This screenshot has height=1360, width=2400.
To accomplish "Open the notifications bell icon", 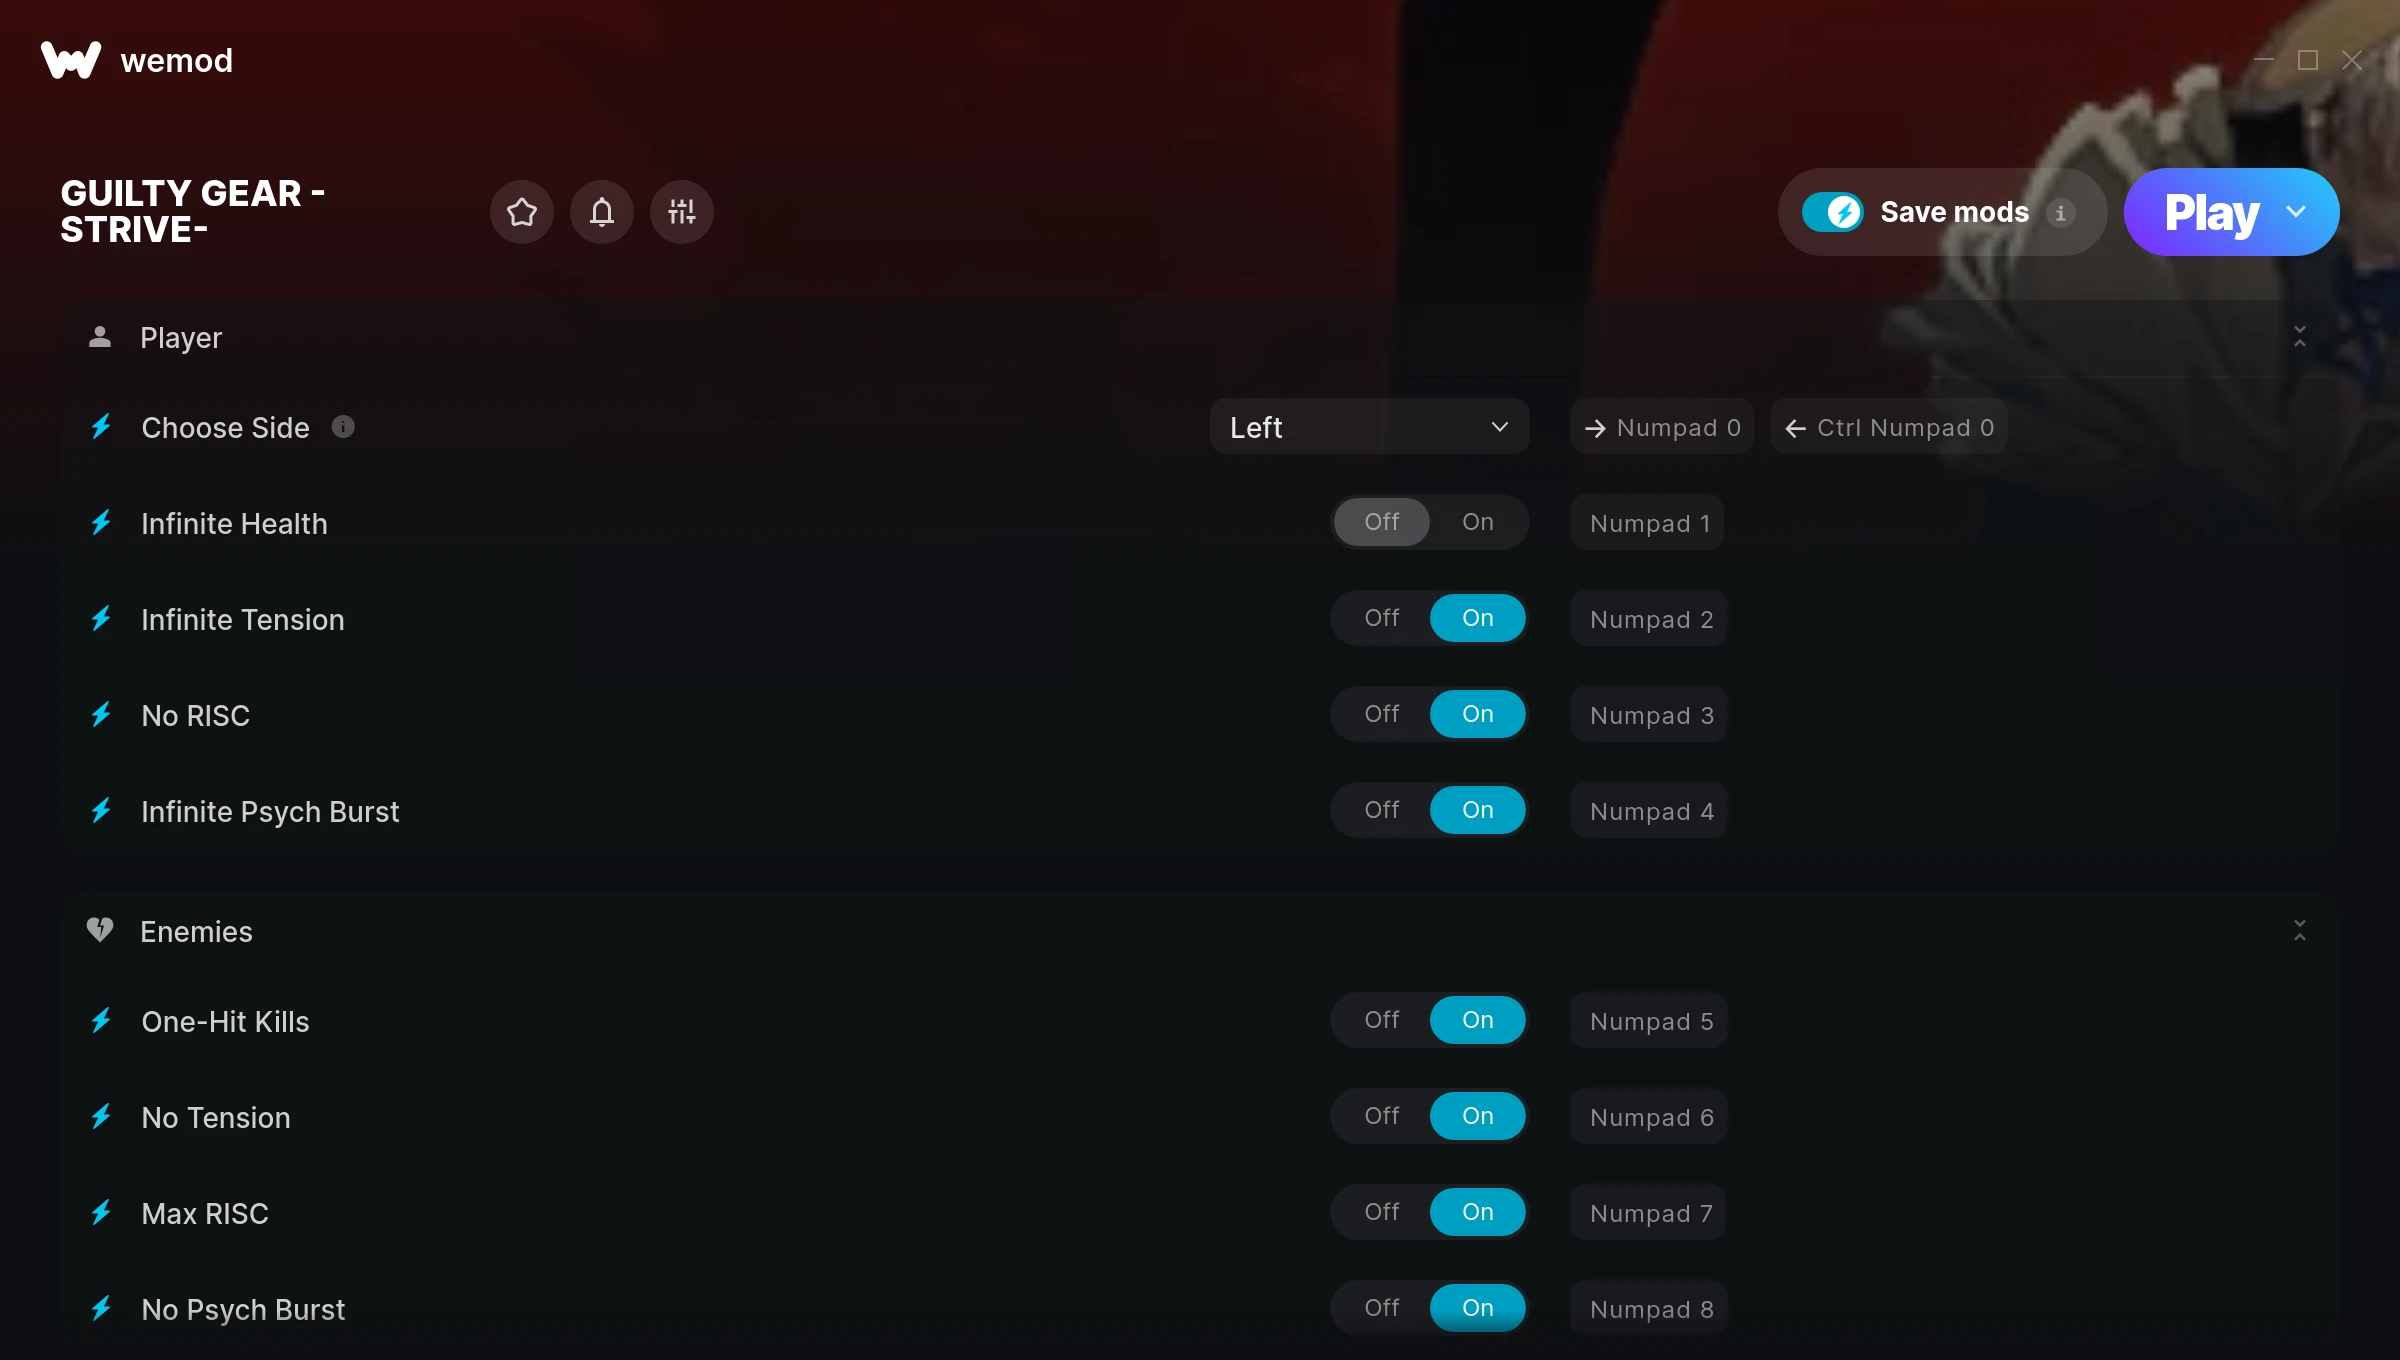I will 602,212.
